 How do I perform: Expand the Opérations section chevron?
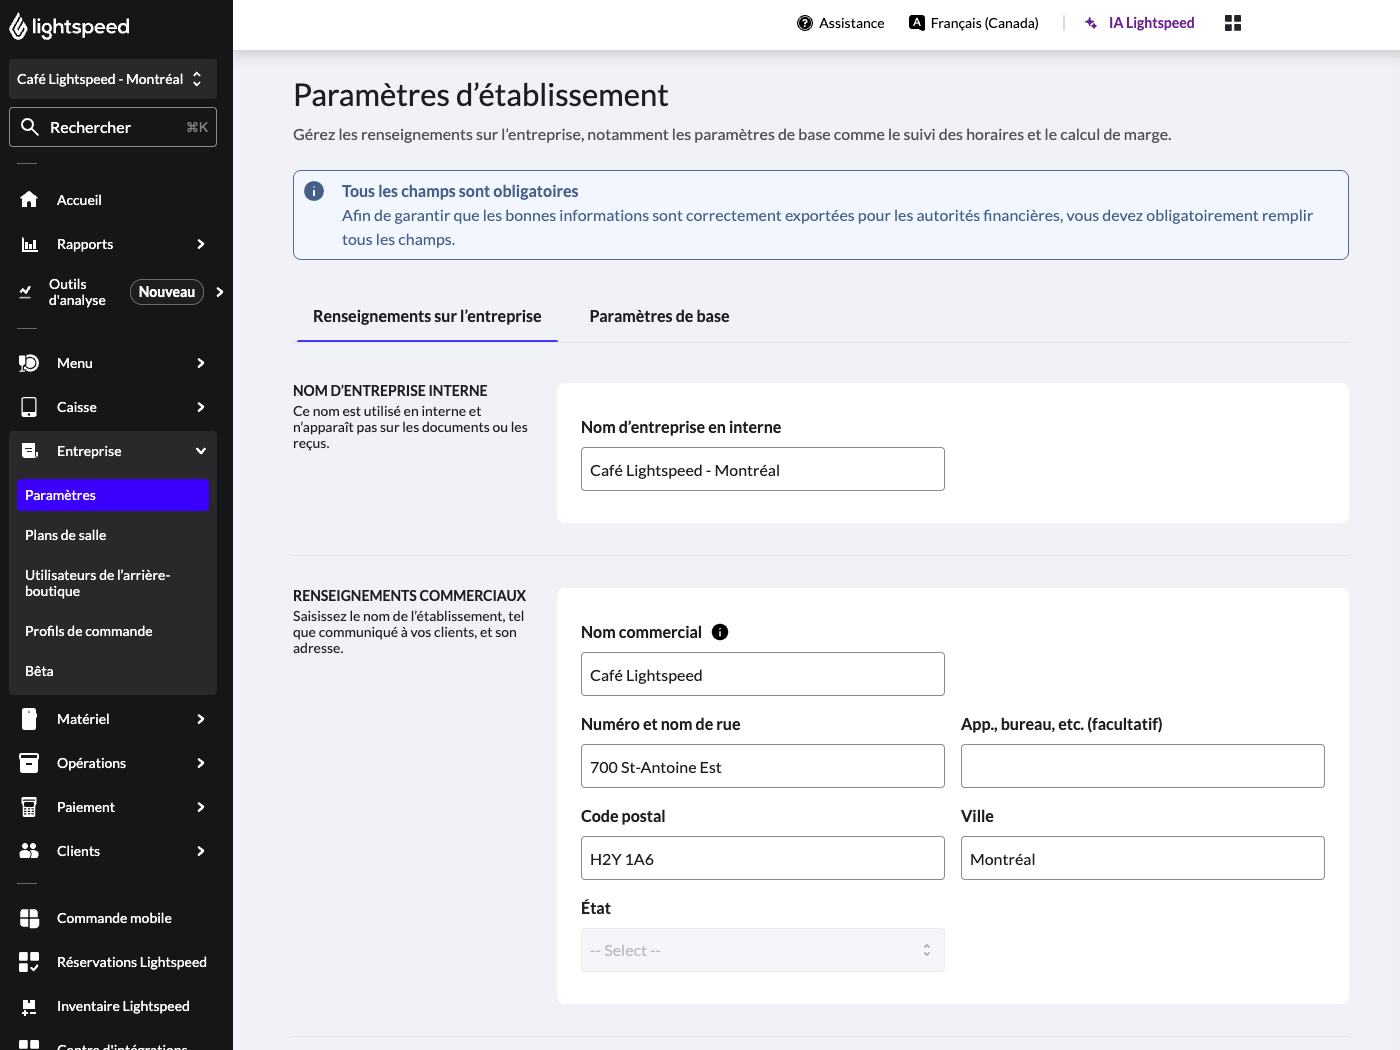point(201,763)
